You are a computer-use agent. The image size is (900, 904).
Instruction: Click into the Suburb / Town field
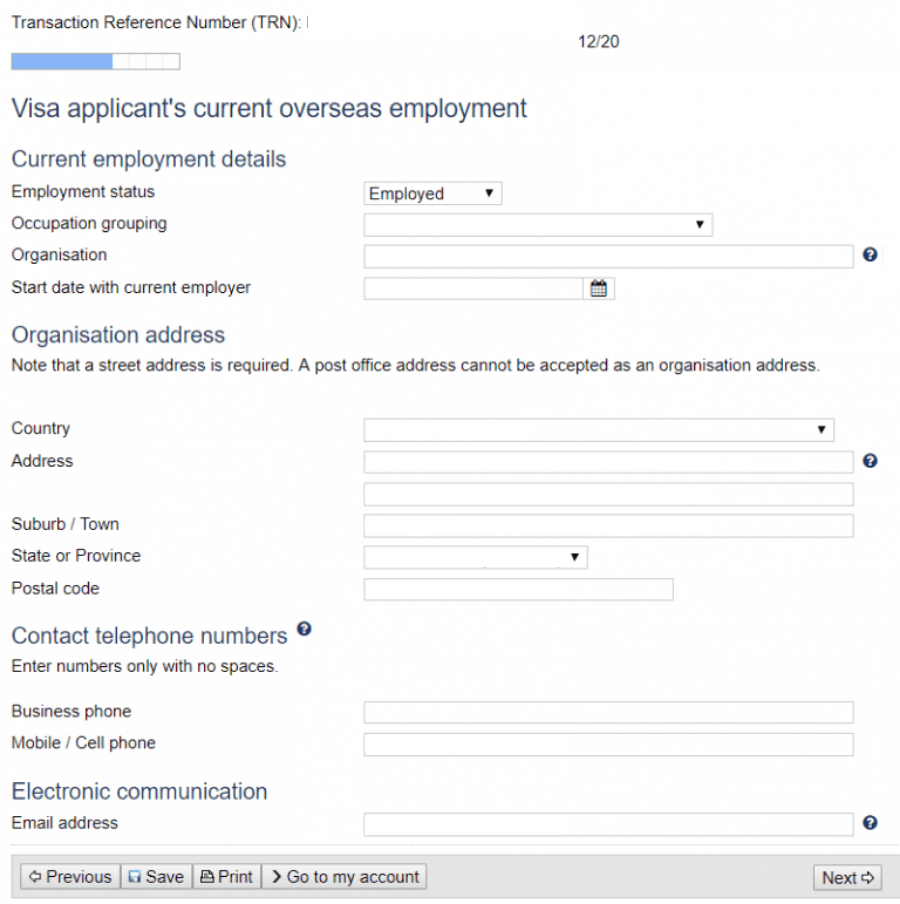[x=608, y=526]
